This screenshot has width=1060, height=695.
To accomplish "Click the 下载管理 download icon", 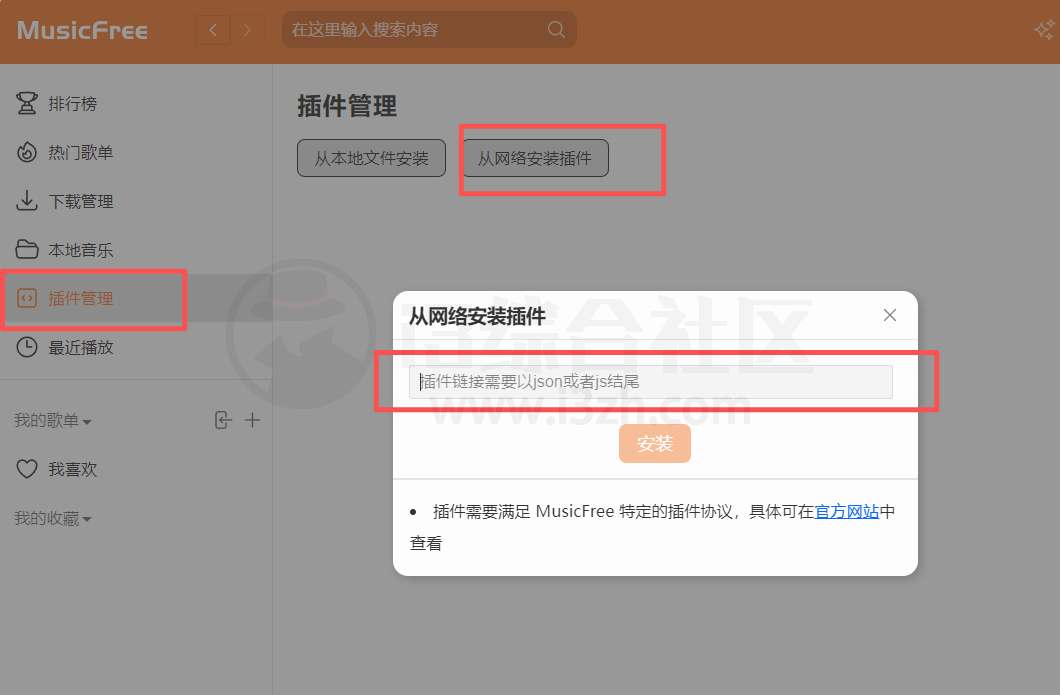I will tap(25, 200).
